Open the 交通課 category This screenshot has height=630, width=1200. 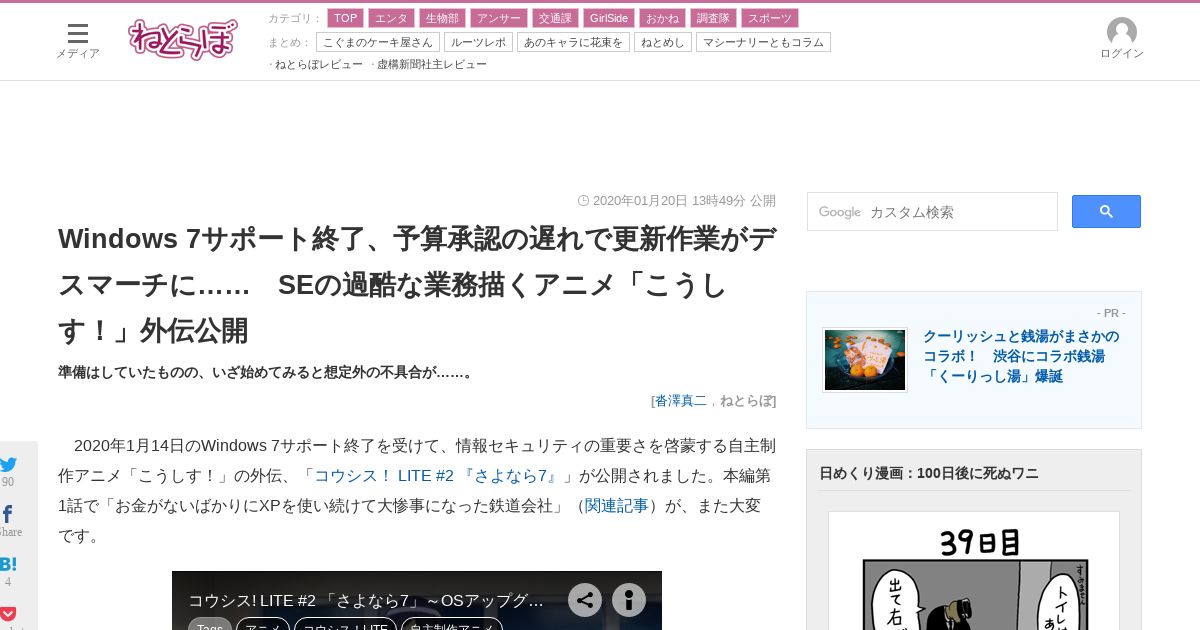click(x=554, y=18)
